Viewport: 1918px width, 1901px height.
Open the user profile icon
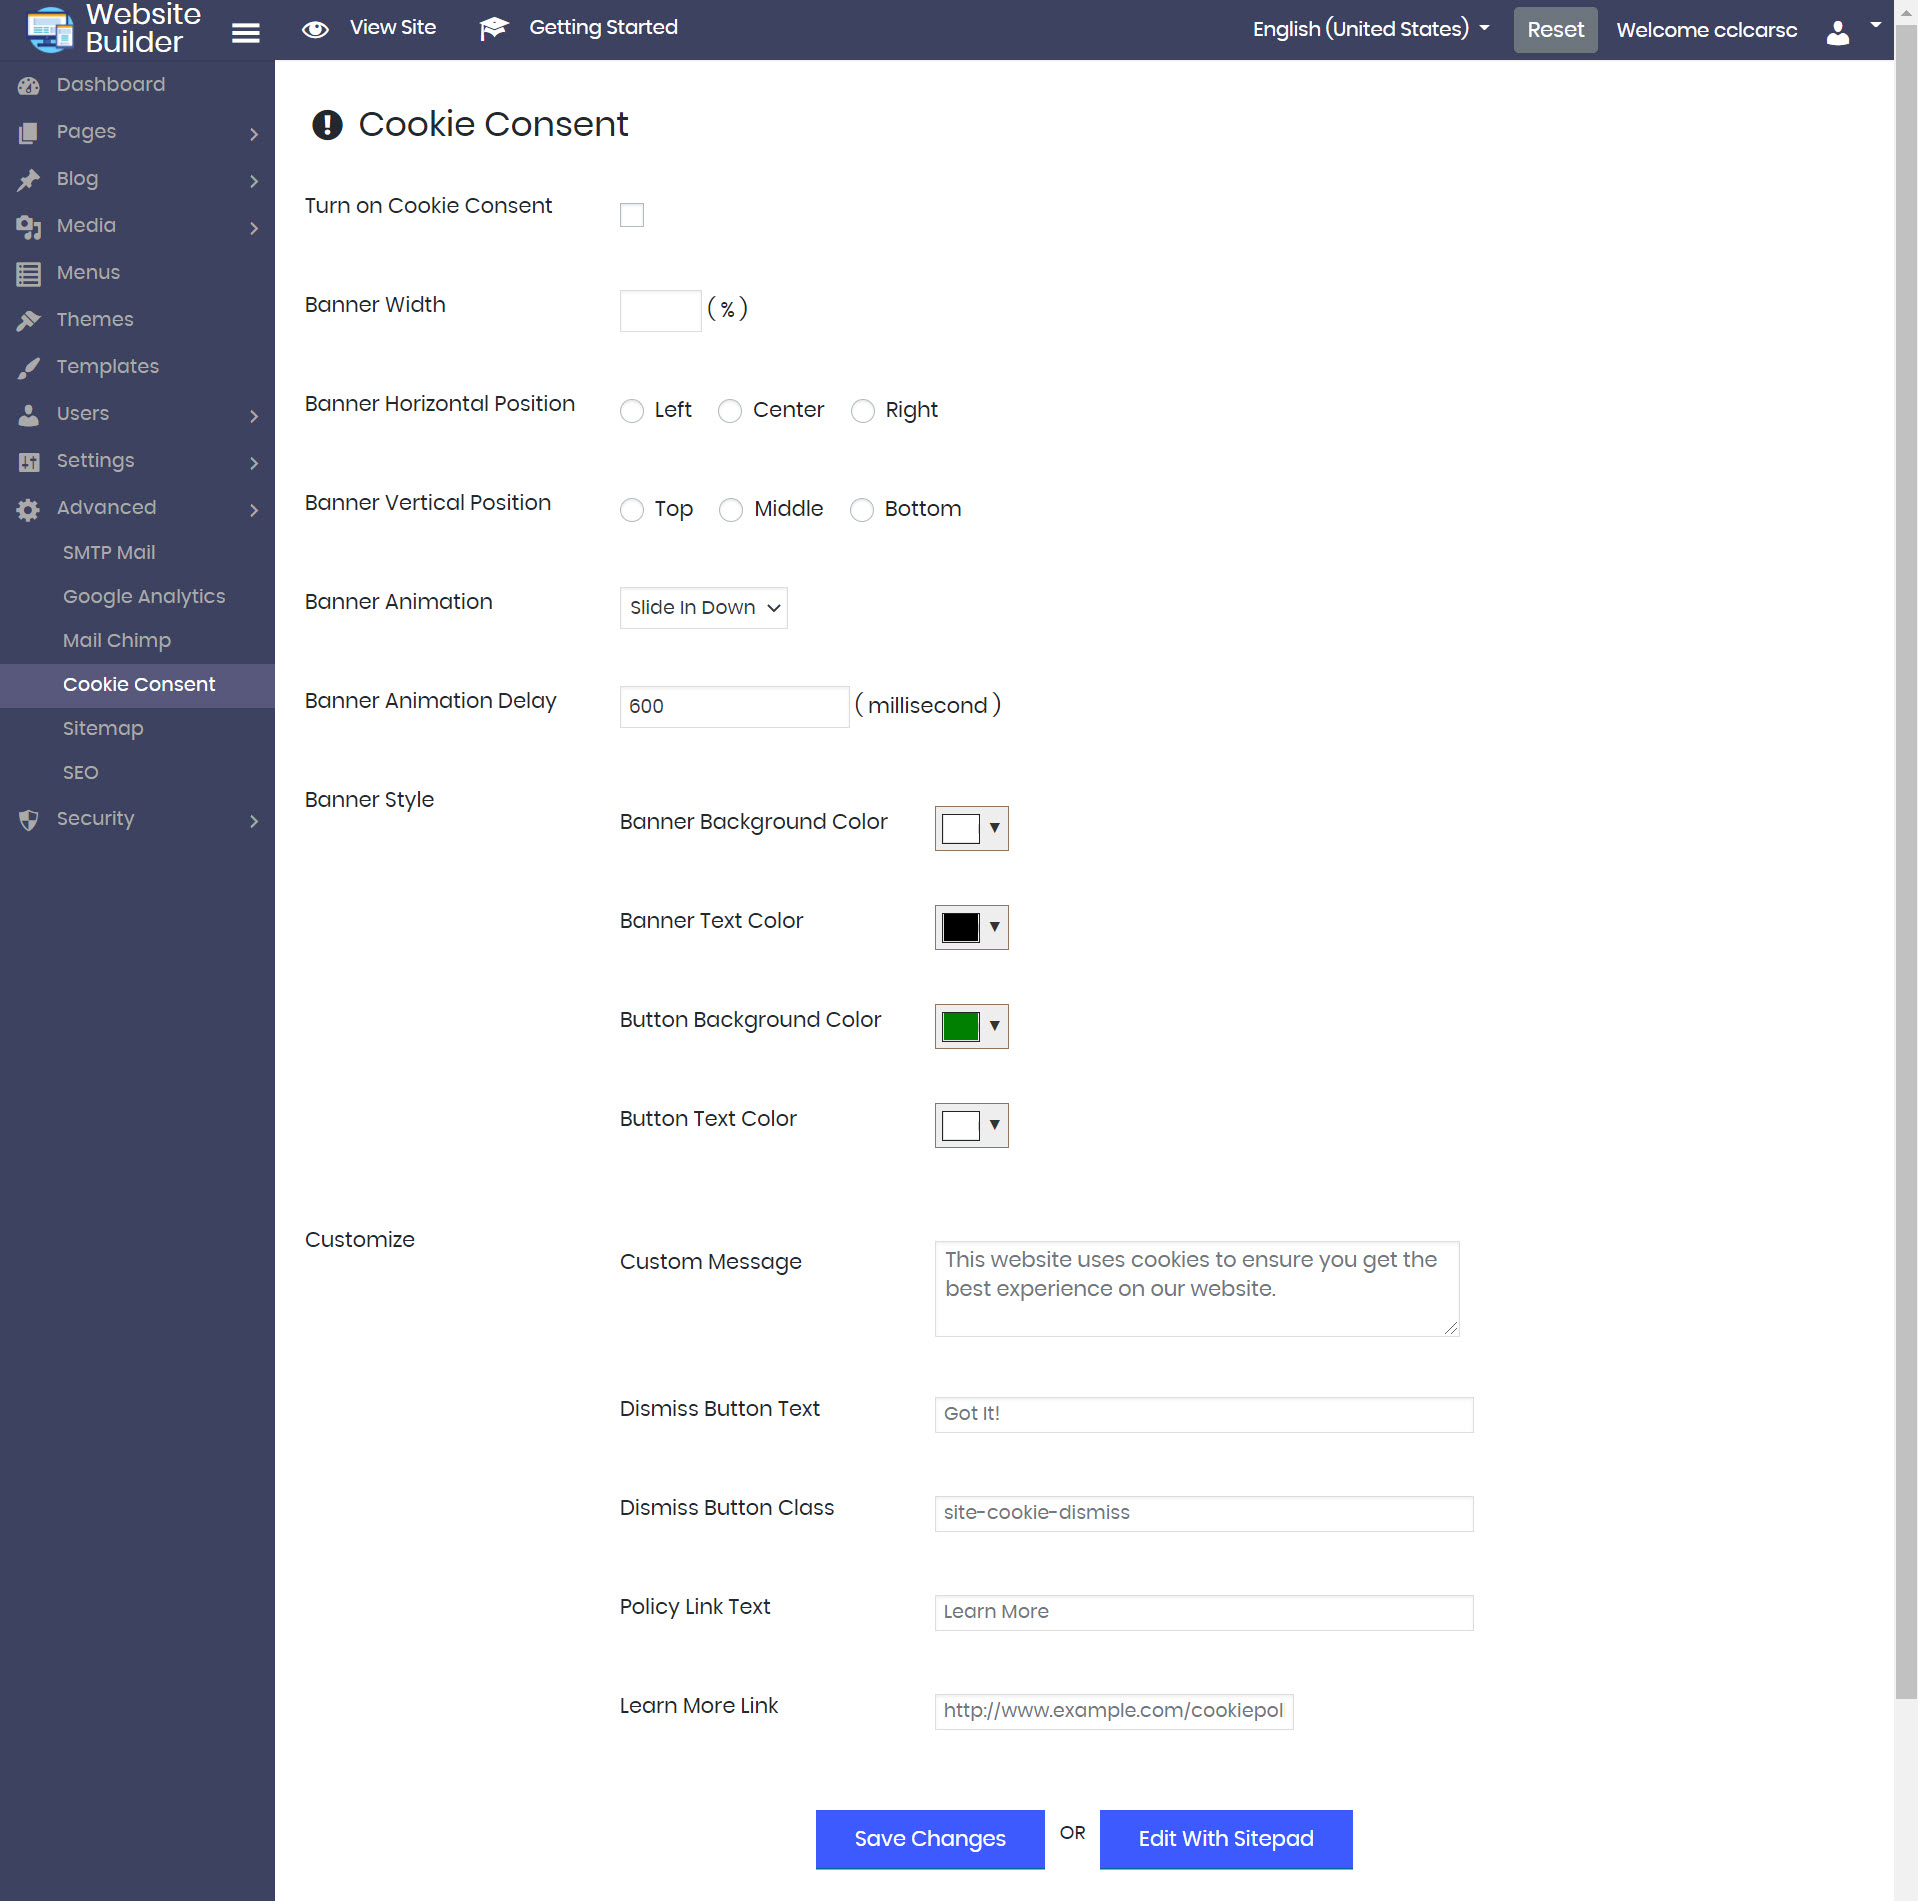(x=1837, y=33)
